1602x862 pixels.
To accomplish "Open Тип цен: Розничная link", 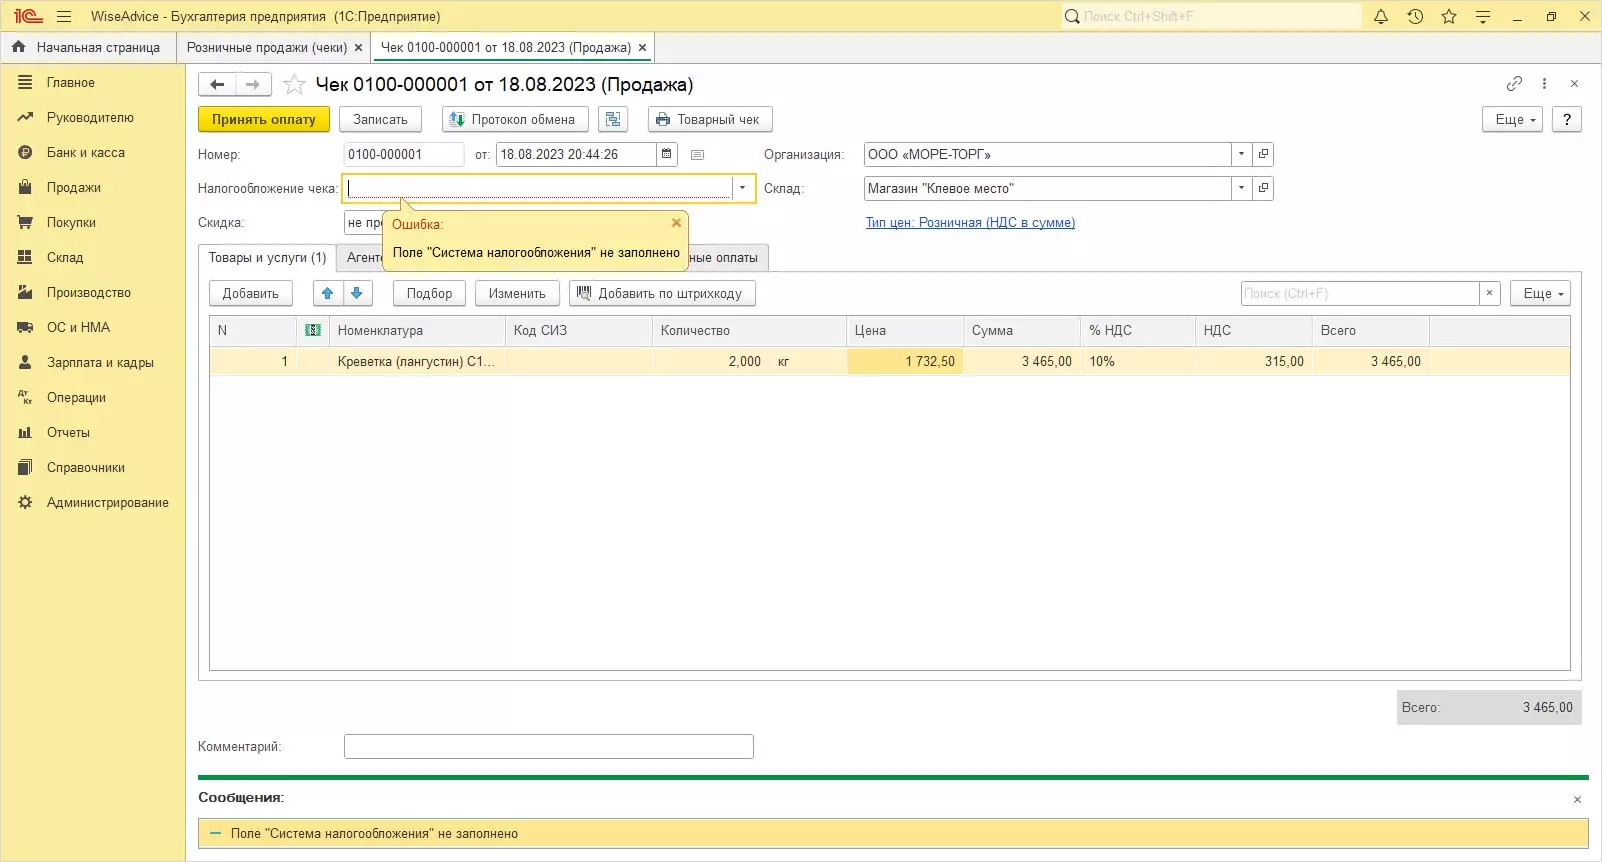I will click(x=970, y=222).
